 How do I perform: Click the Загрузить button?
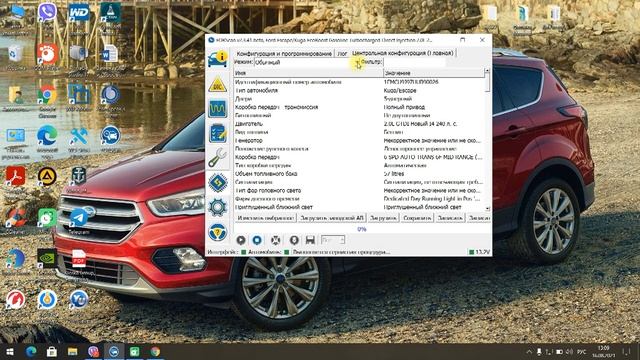383,218
